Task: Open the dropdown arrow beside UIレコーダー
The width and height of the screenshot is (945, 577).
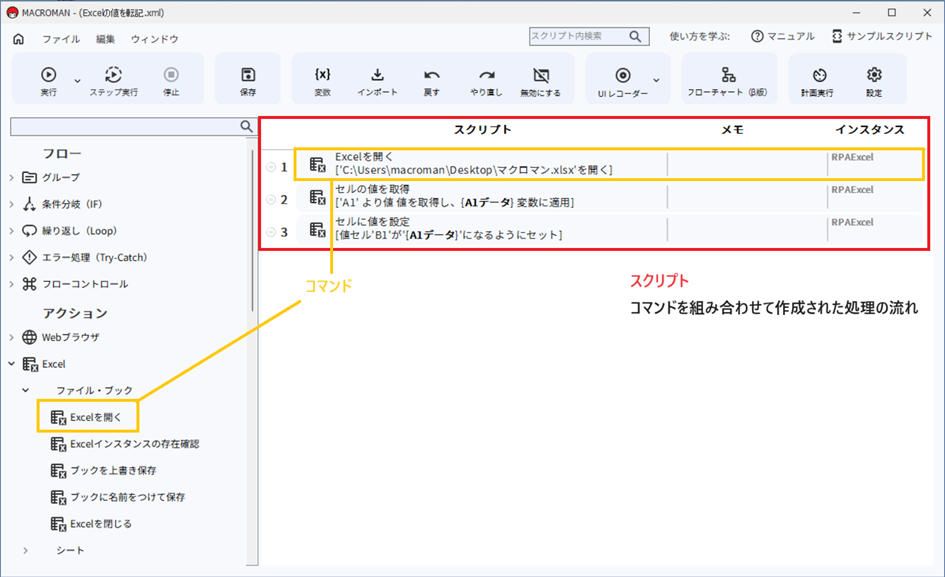Action: point(657,80)
